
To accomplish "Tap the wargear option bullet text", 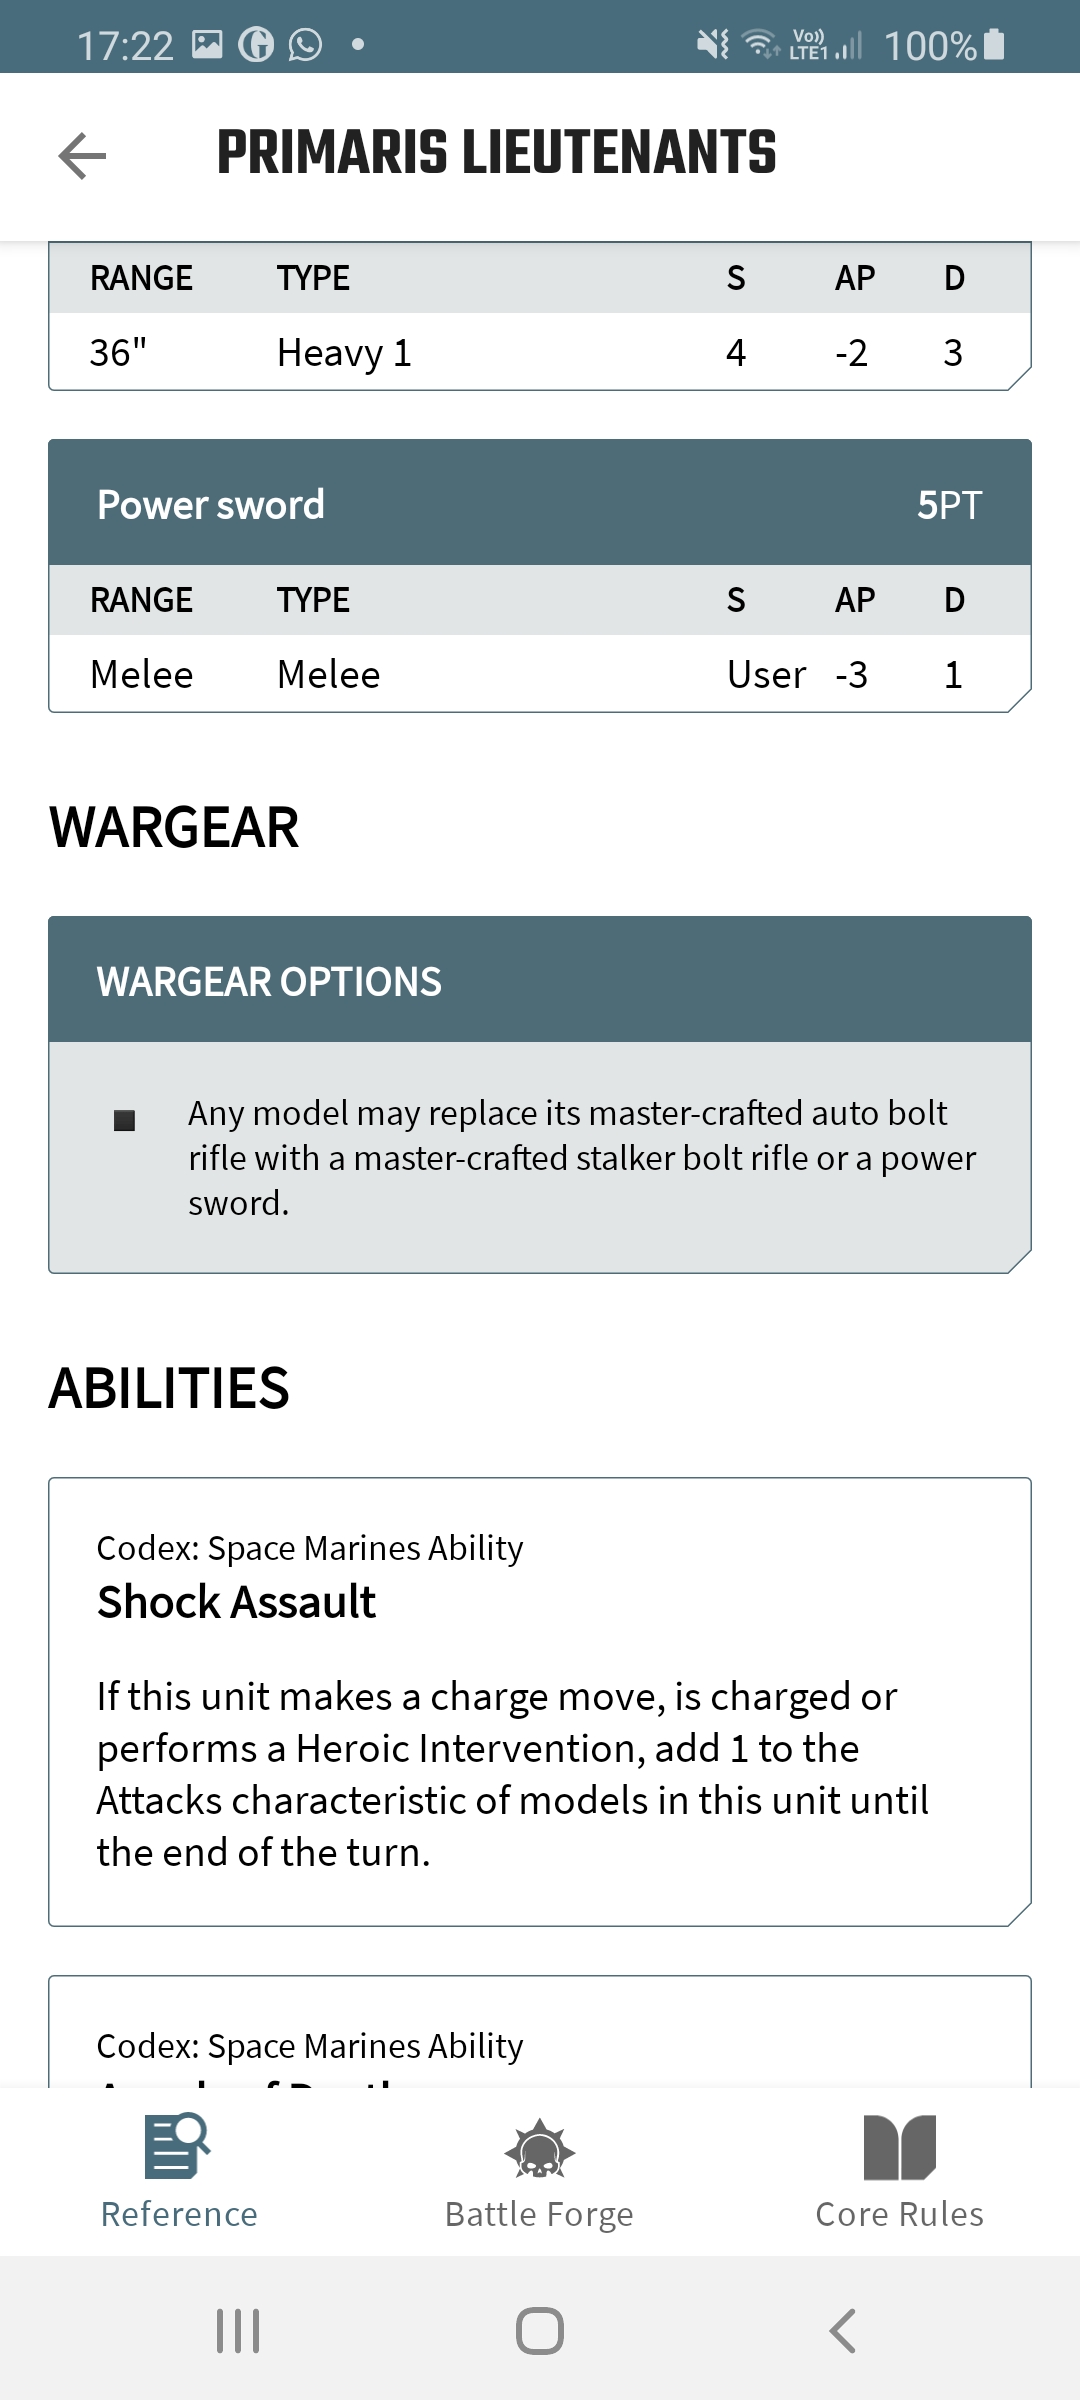I will tap(580, 1157).
